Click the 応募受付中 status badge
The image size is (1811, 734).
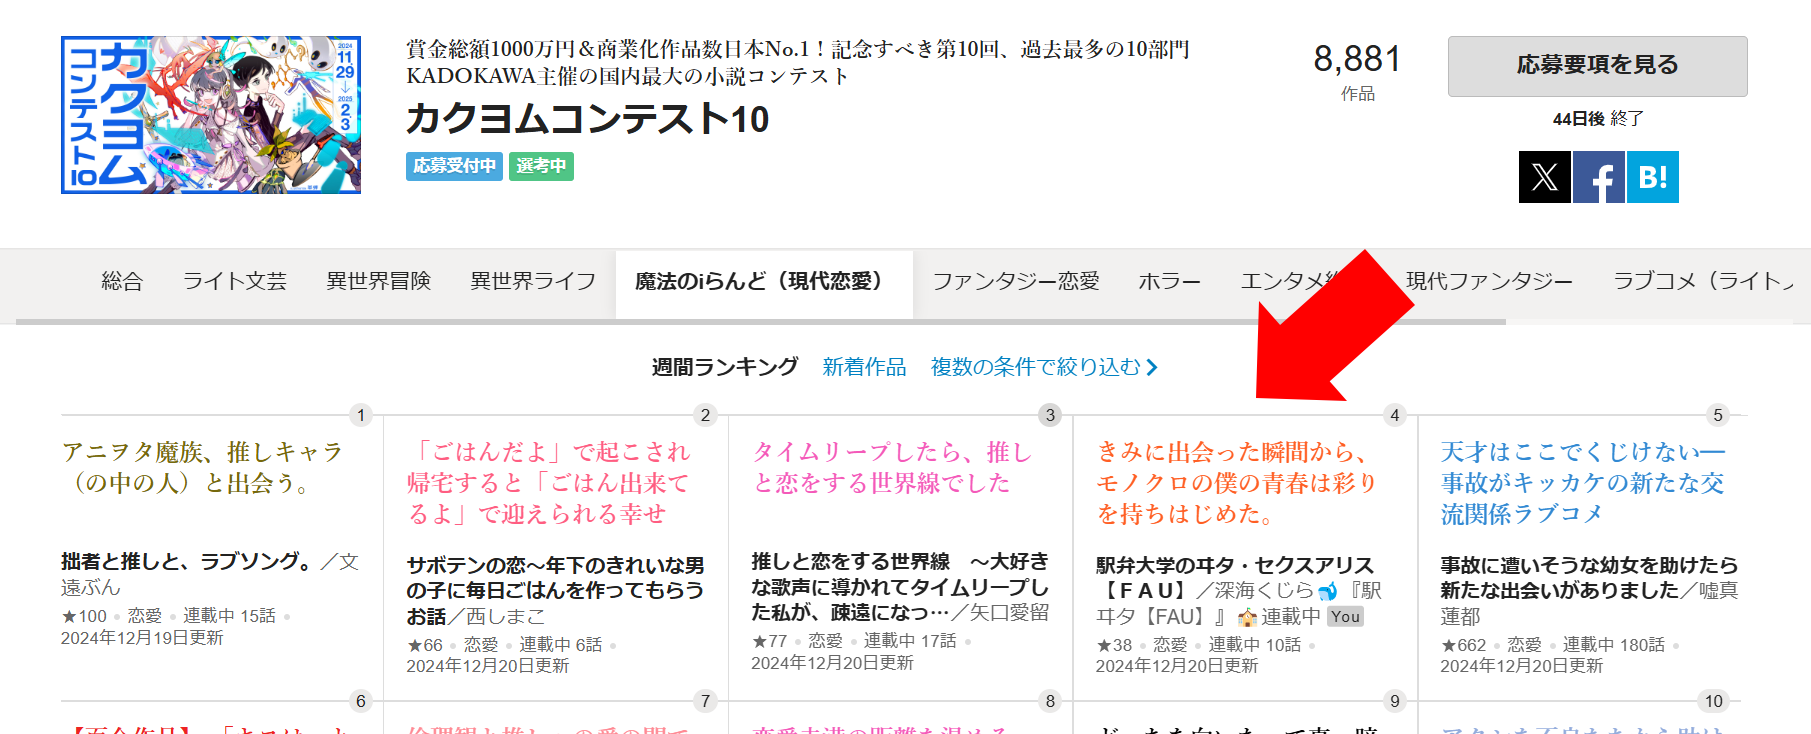pyautogui.click(x=455, y=166)
